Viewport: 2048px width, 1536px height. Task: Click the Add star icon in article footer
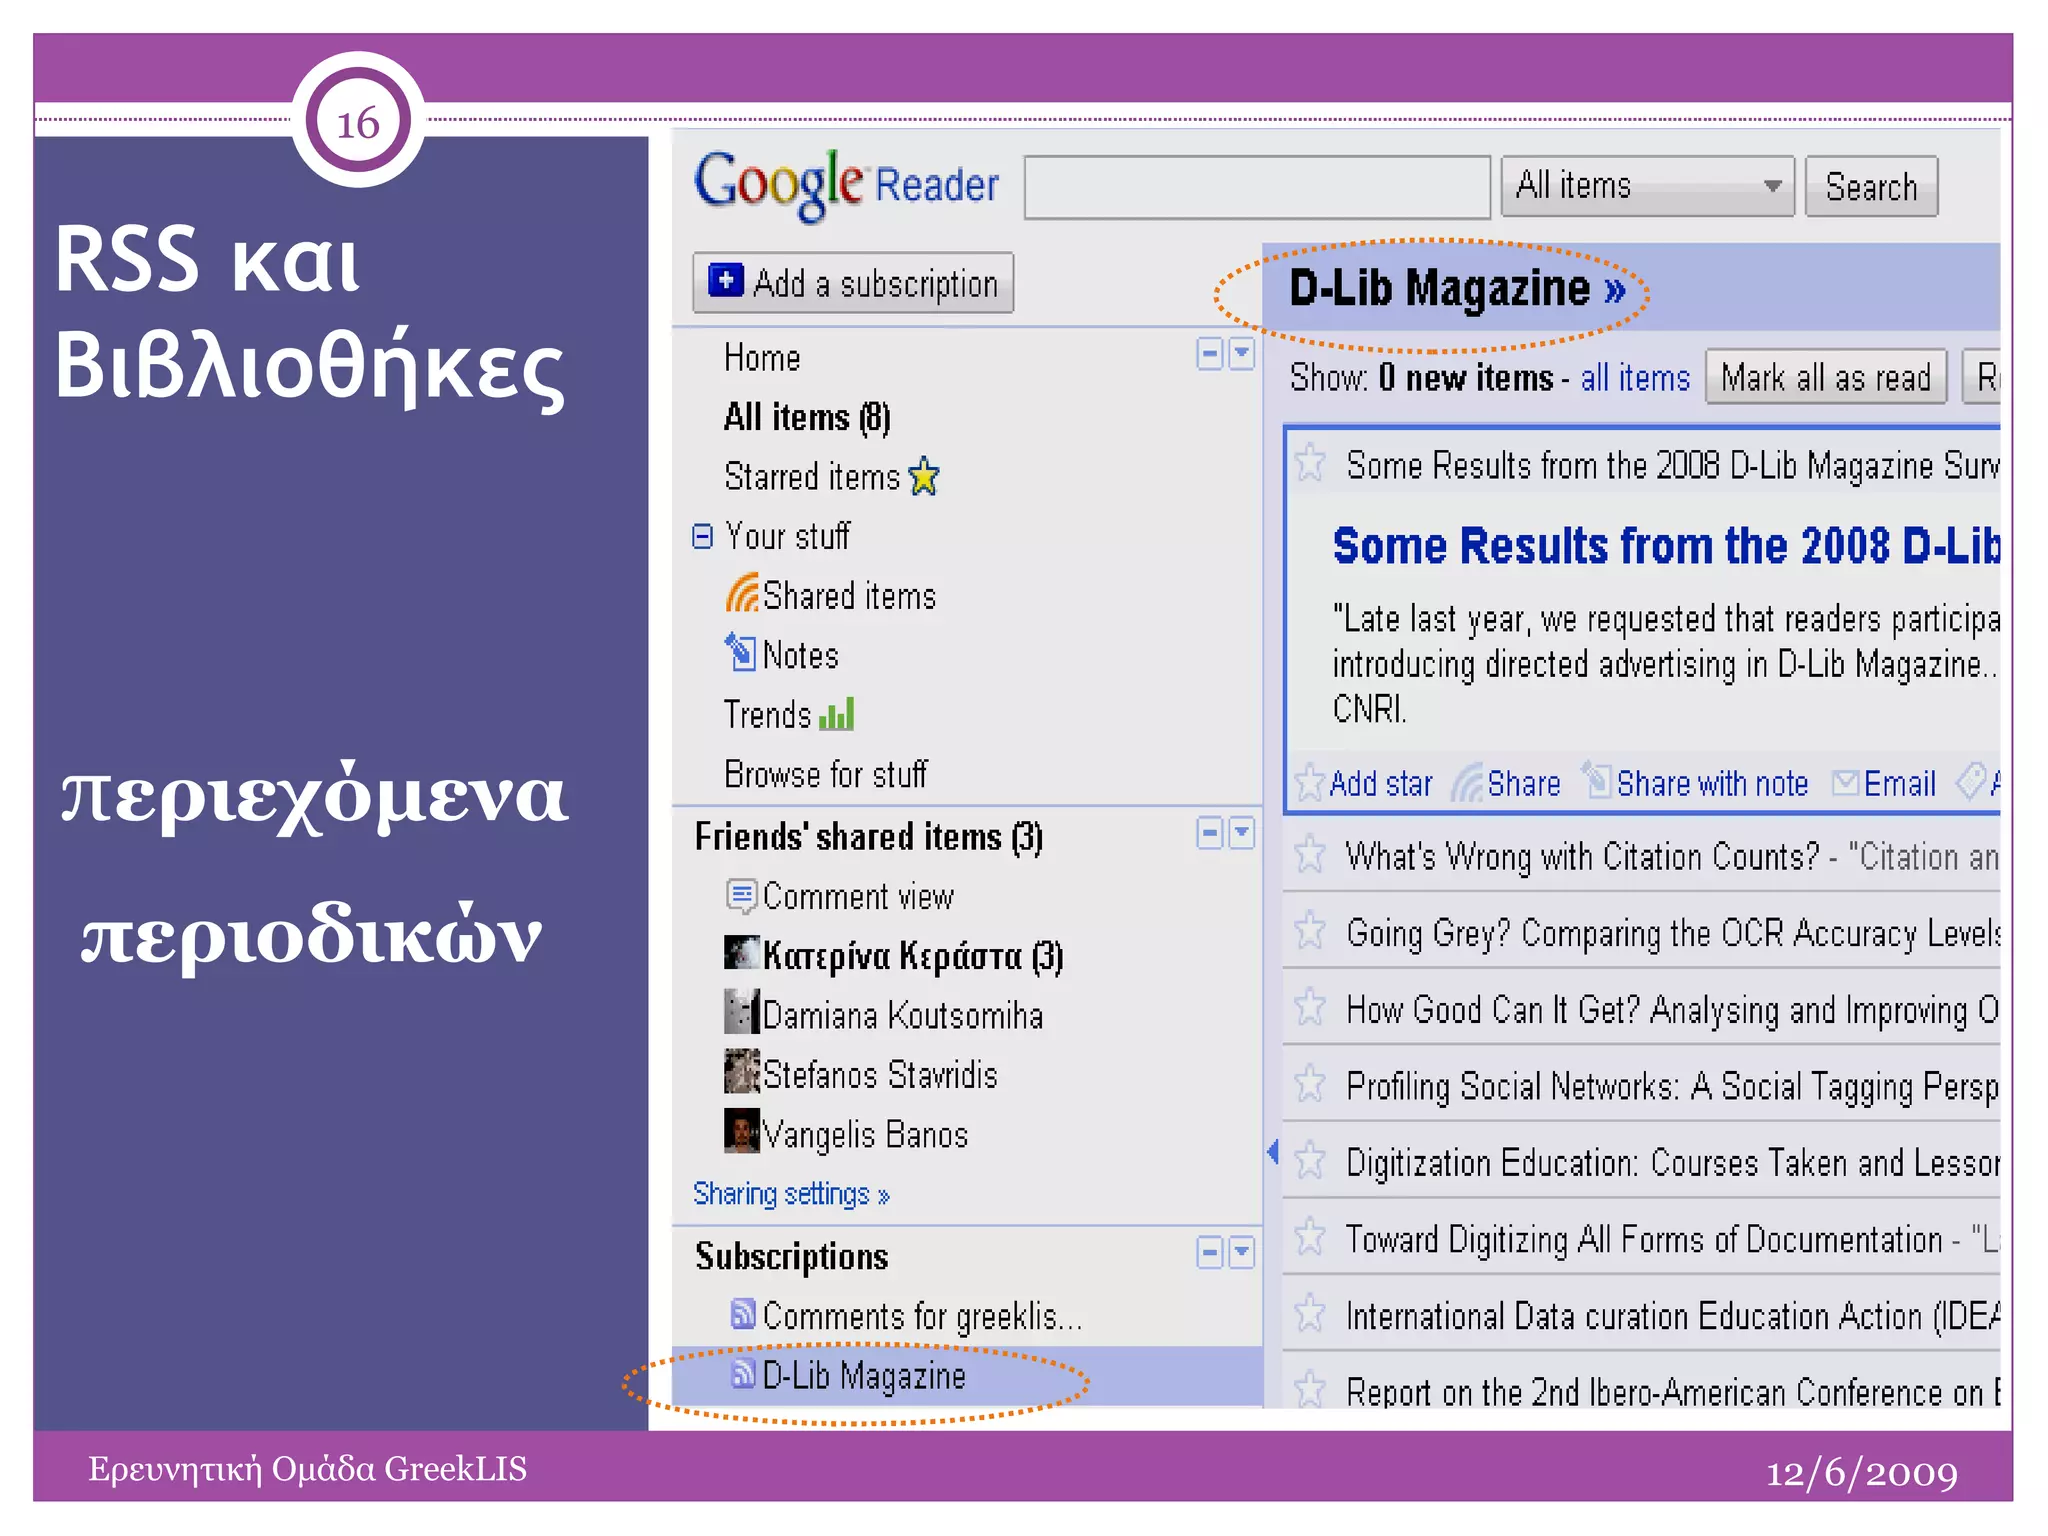pos(1310,782)
